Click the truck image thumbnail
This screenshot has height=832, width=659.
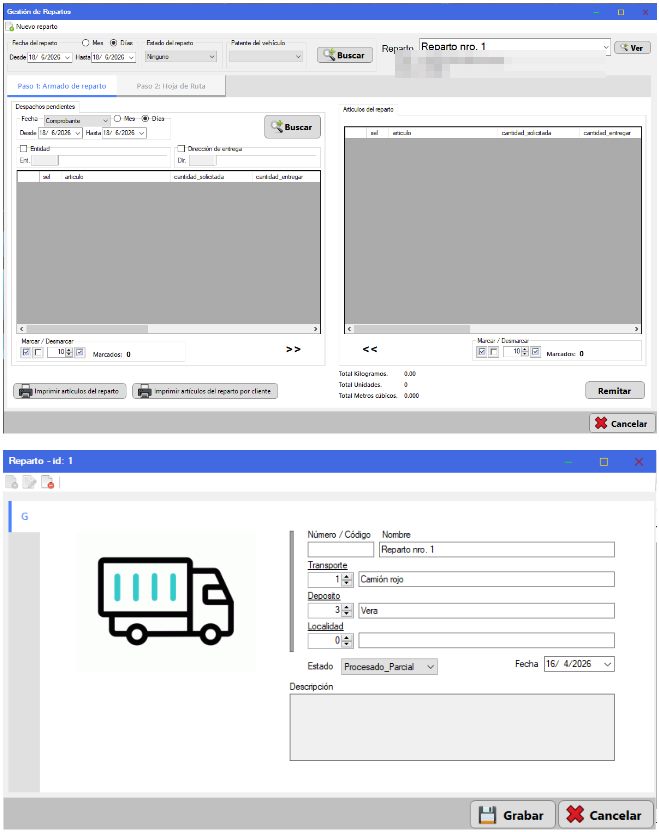point(166,601)
